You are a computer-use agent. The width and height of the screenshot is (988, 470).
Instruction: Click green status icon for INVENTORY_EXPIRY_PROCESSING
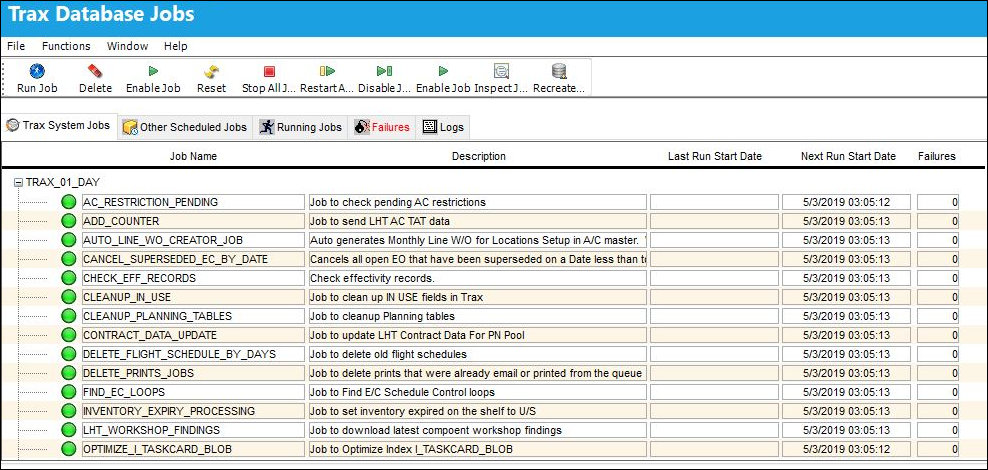coord(68,411)
